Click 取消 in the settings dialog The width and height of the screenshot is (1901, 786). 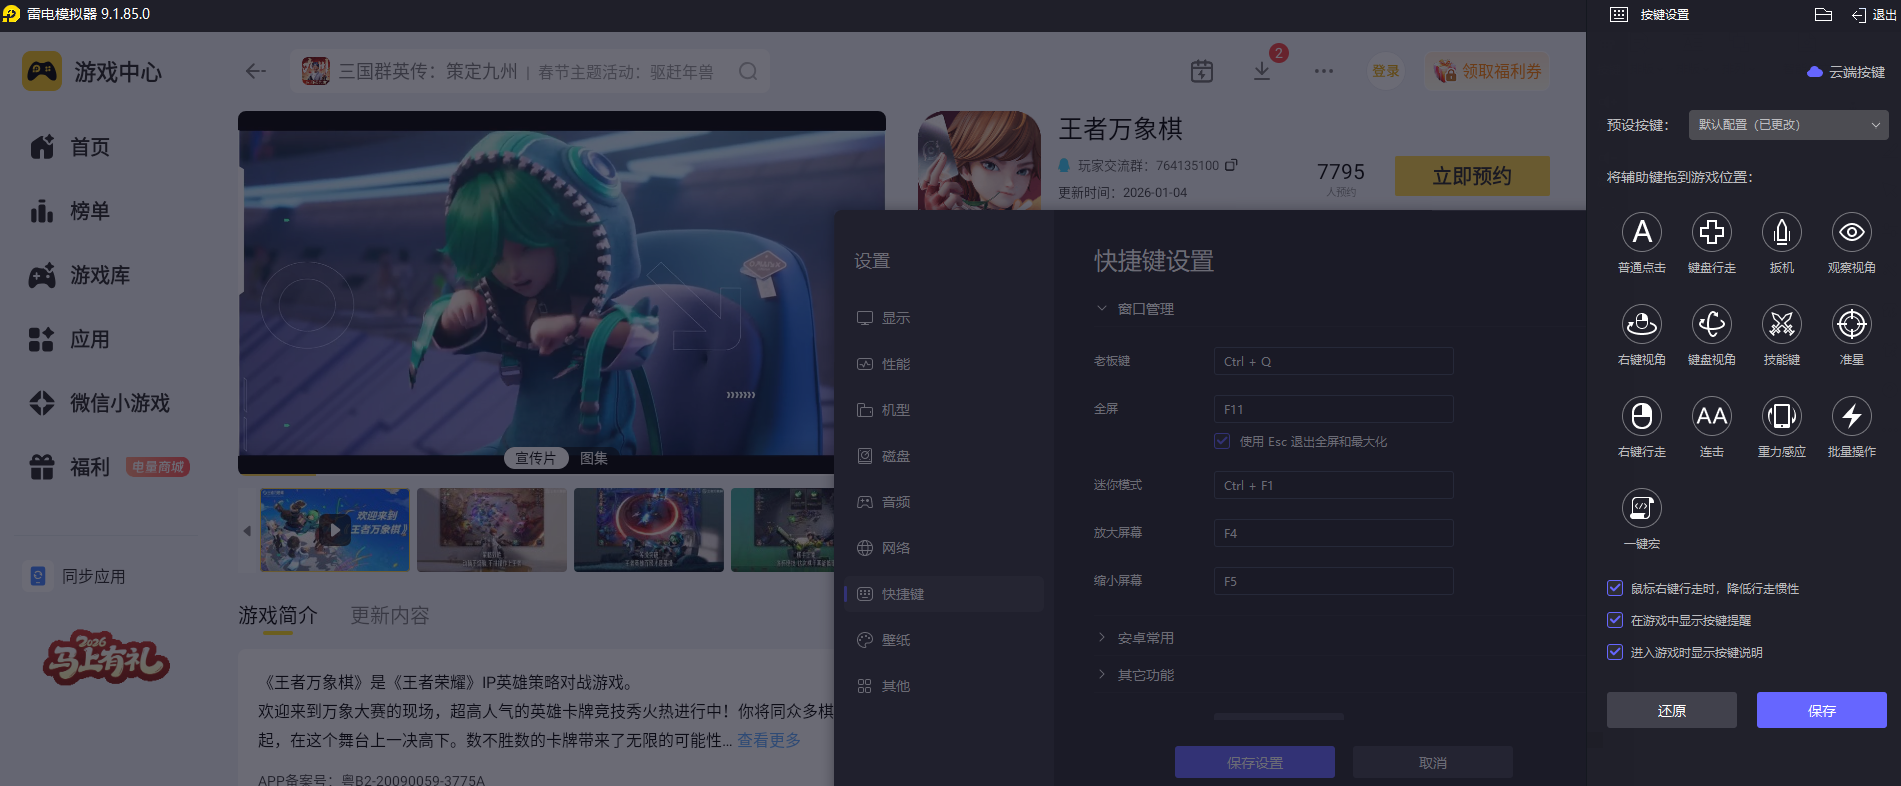pyautogui.click(x=1433, y=762)
